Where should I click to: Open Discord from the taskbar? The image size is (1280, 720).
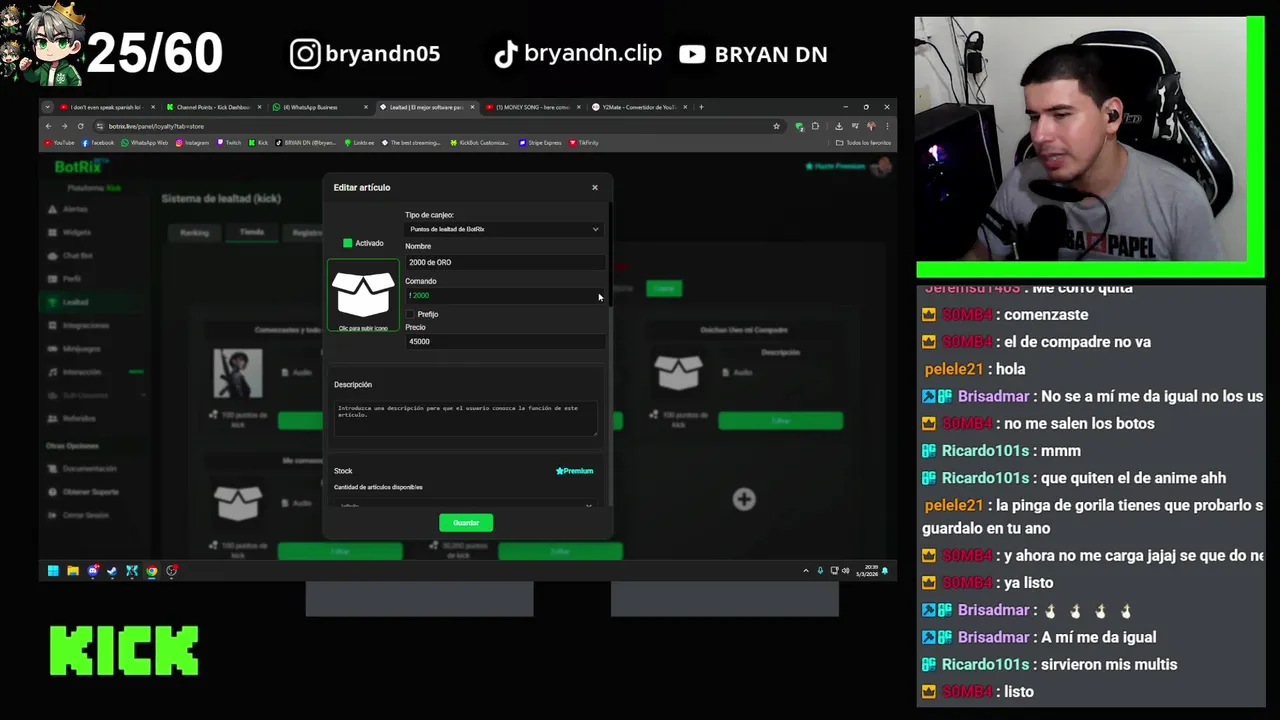tap(93, 571)
